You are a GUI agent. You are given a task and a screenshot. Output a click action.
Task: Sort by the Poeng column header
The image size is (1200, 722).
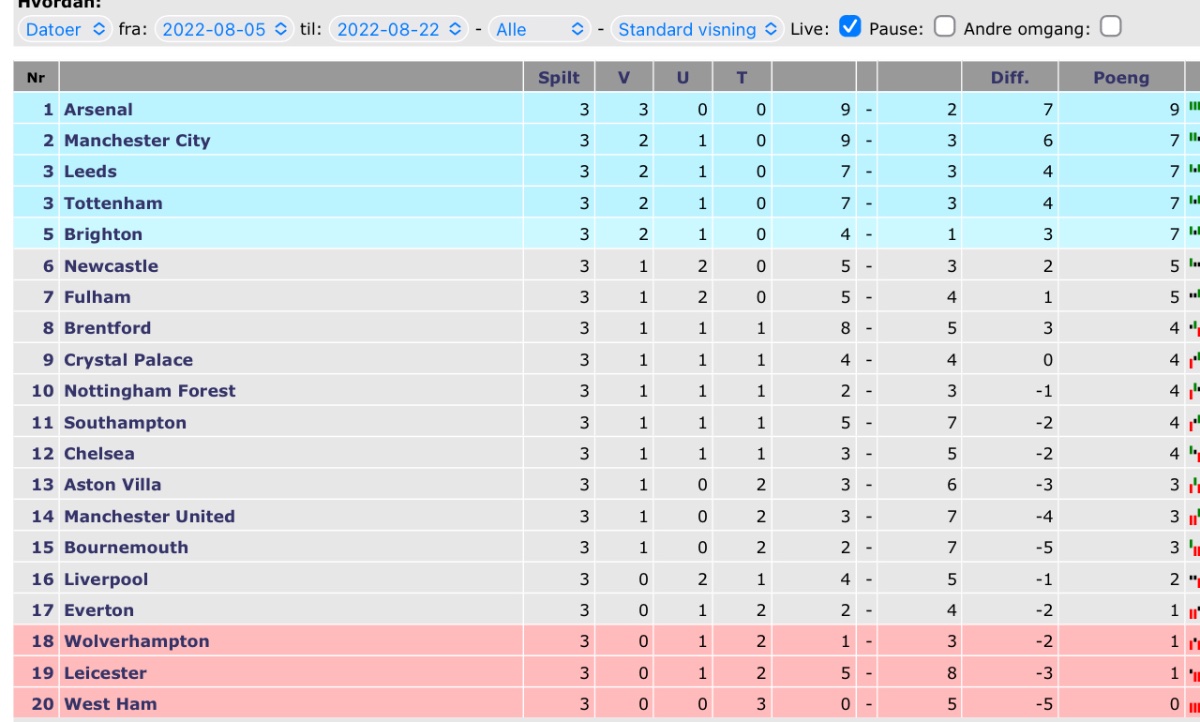pos(1121,77)
